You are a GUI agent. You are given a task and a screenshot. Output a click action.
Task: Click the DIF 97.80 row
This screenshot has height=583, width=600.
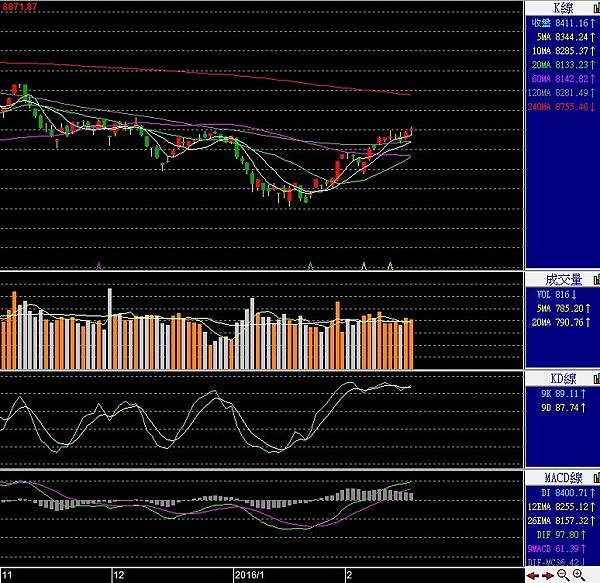(x=561, y=534)
